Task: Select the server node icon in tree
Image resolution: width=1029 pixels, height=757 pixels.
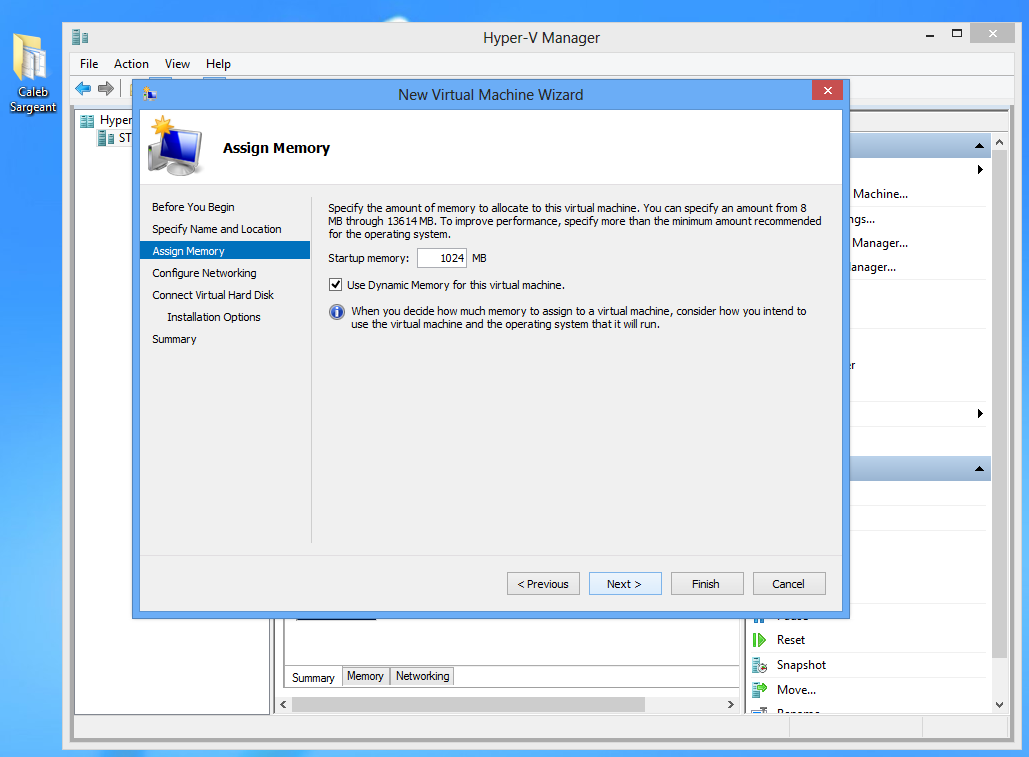Action: tap(106, 138)
